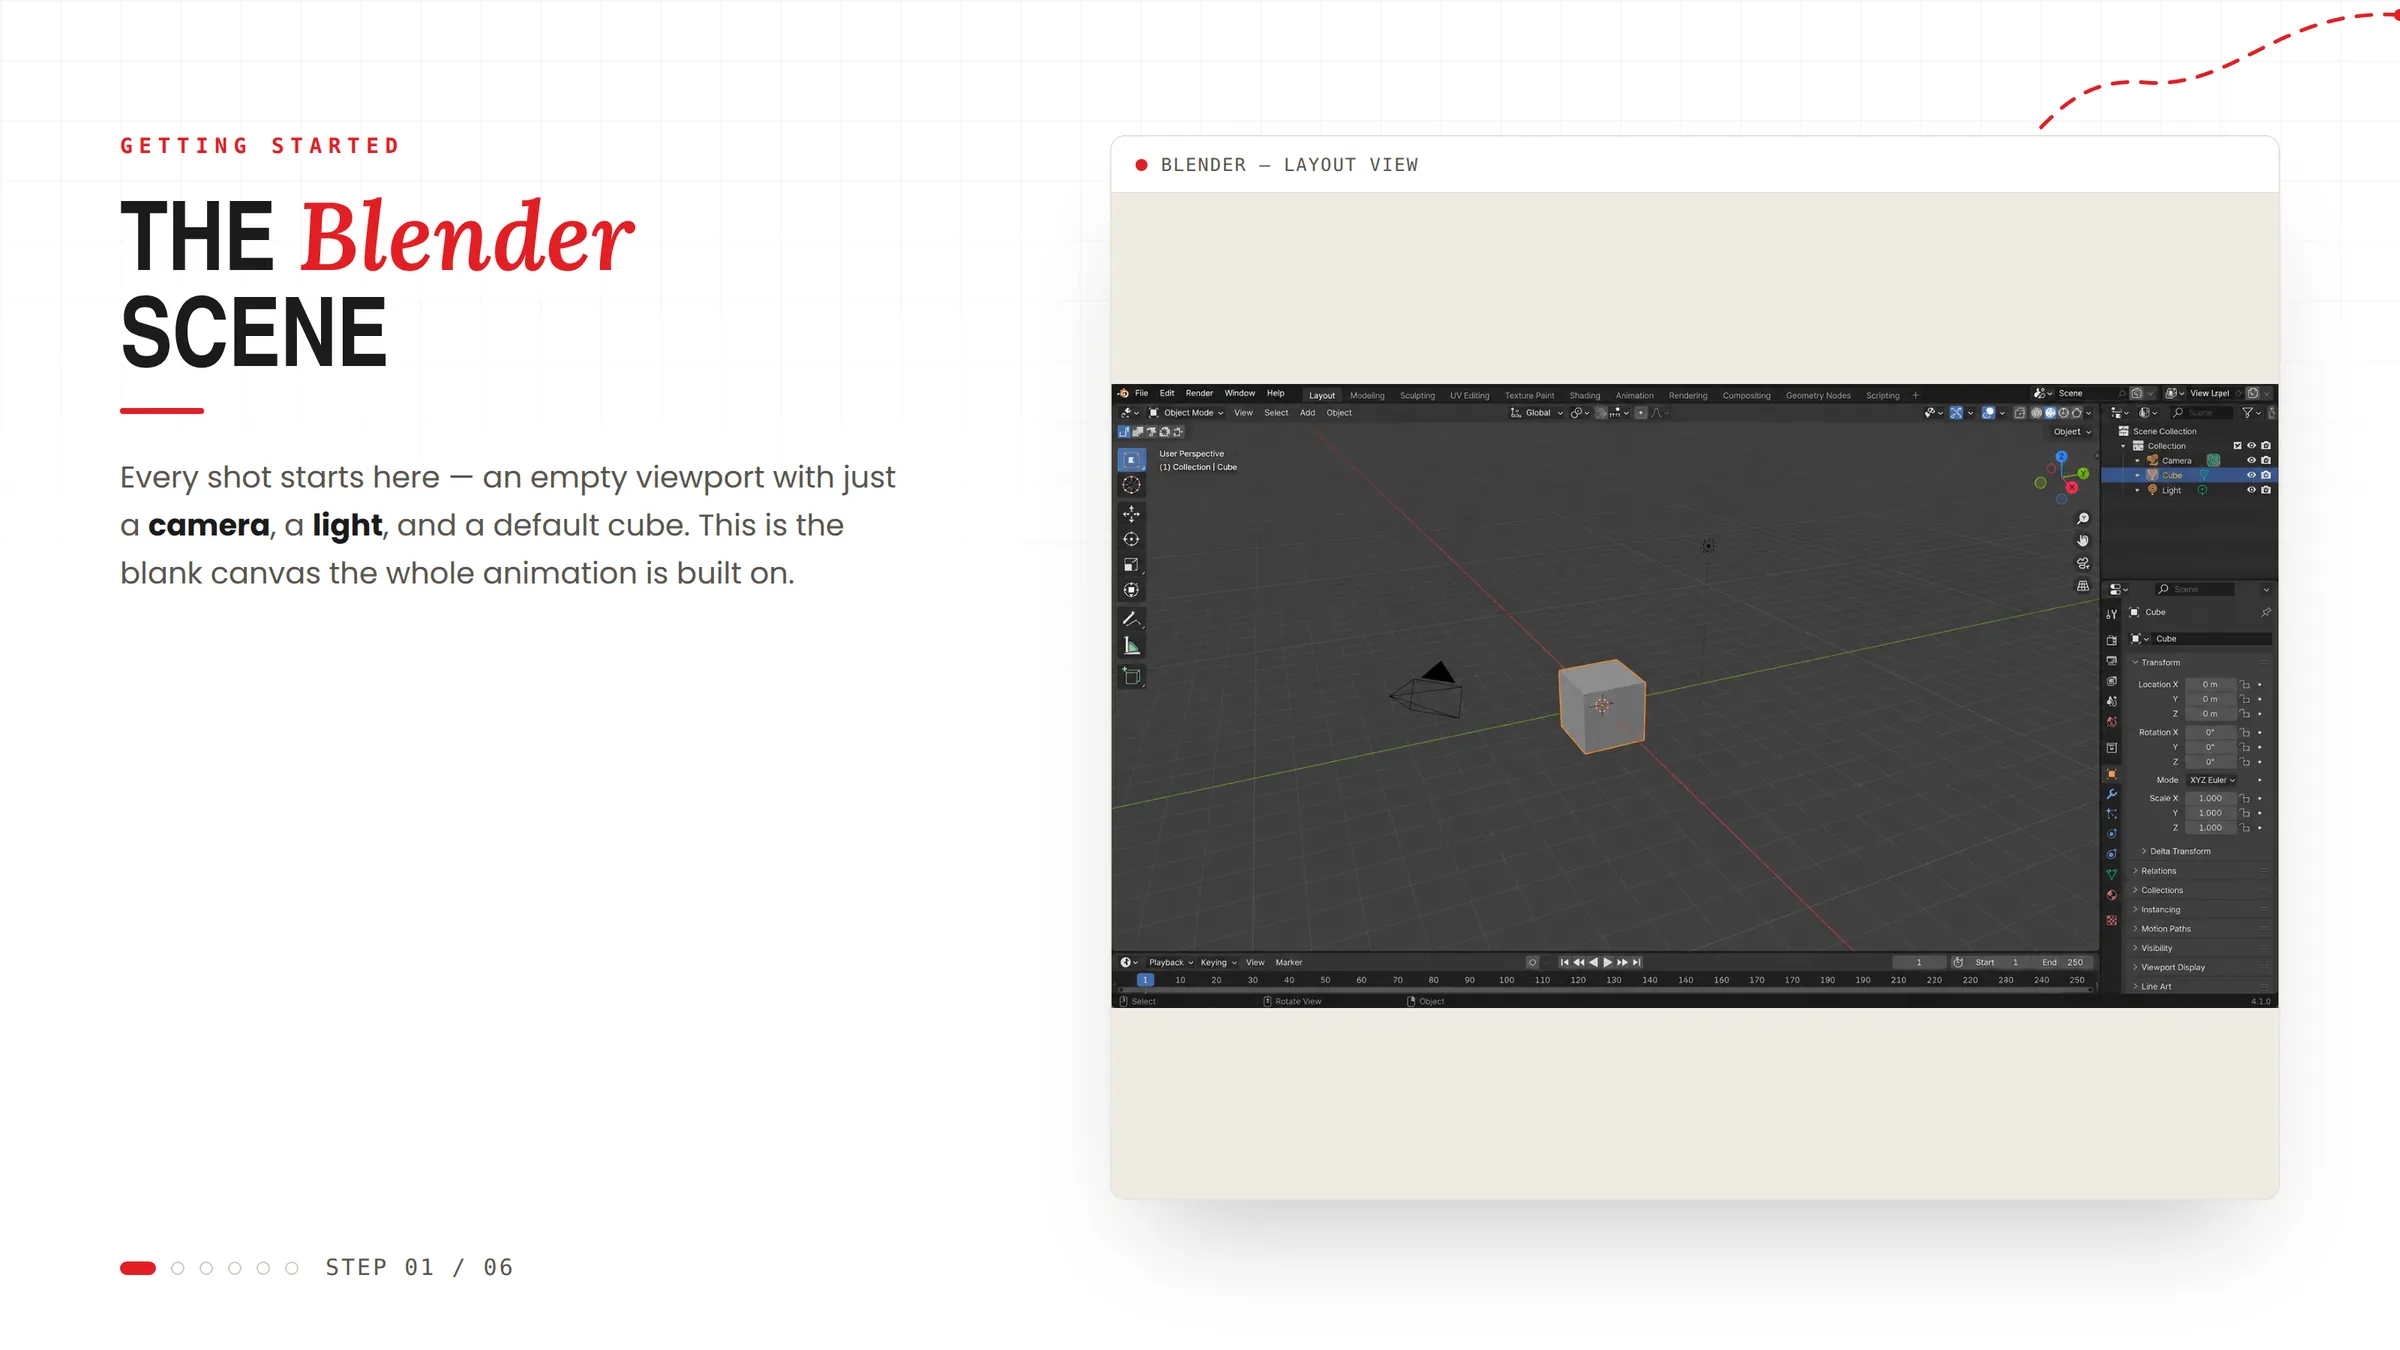Hide Camera in viewport via eye icon

point(2252,461)
